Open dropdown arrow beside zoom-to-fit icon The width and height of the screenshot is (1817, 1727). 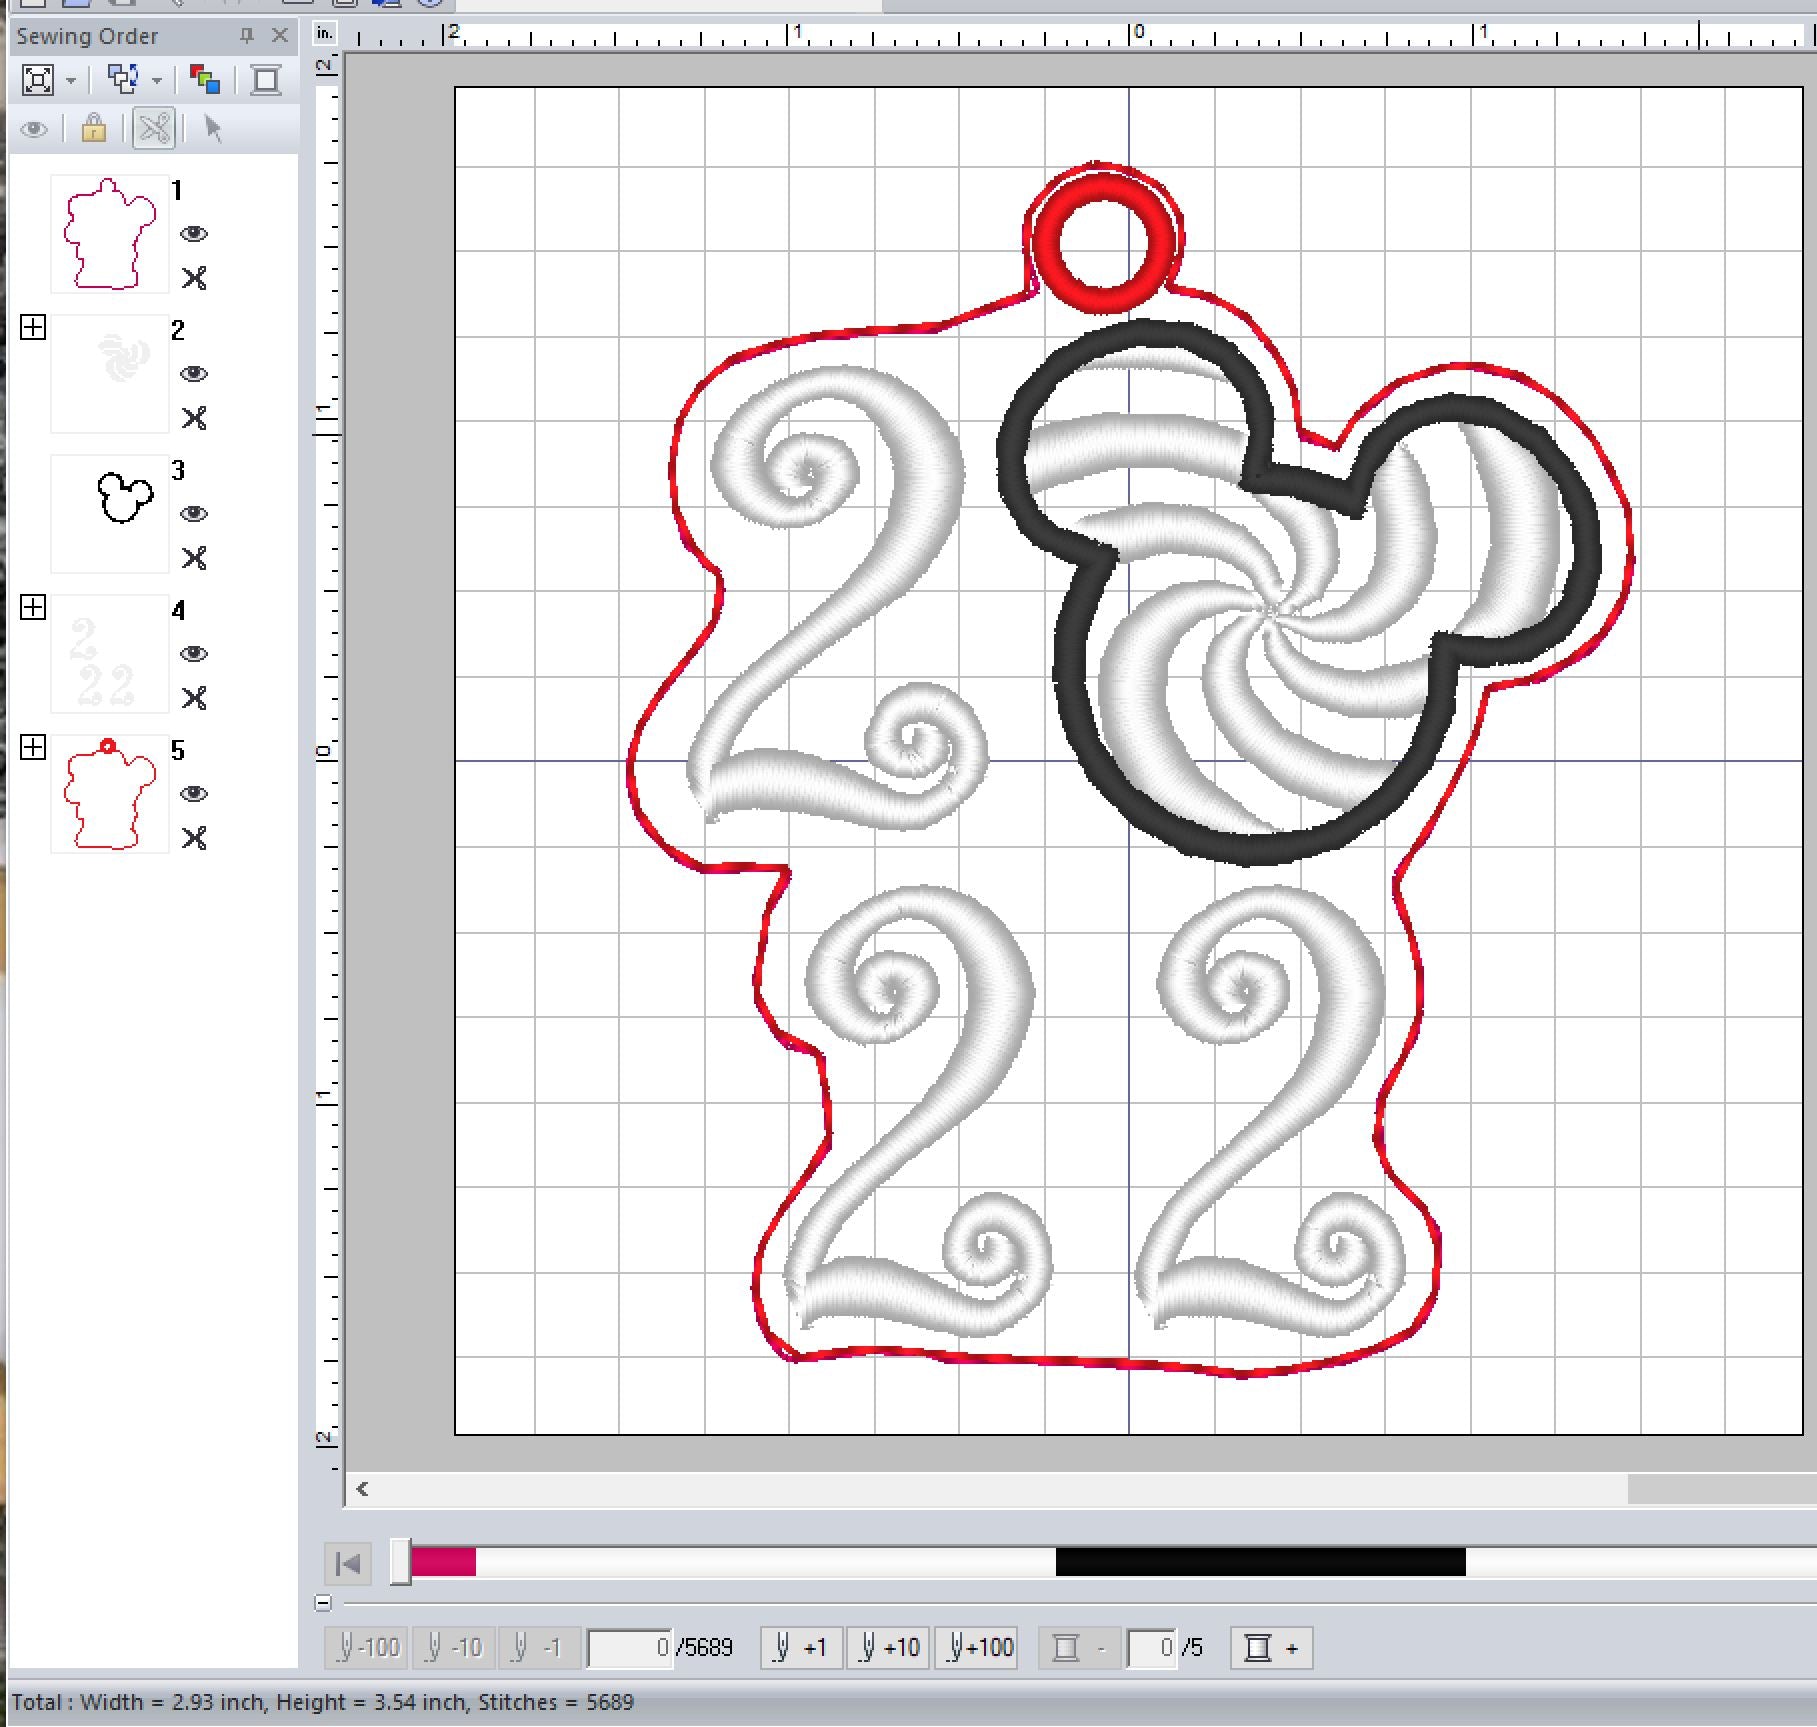[71, 81]
